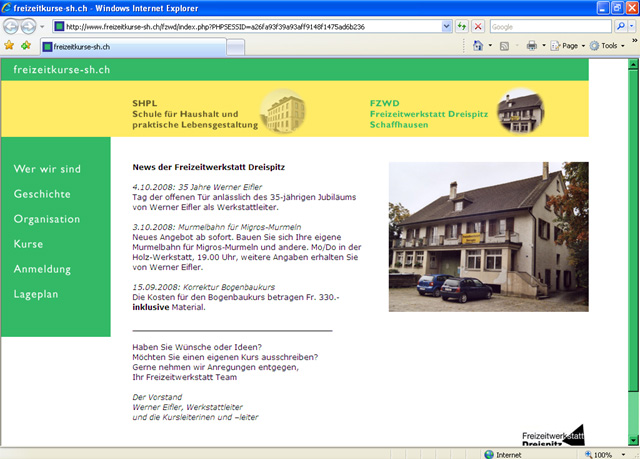Open the Tools menu dropdown
This screenshot has height=459, width=640.
click(x=607, y=46)
